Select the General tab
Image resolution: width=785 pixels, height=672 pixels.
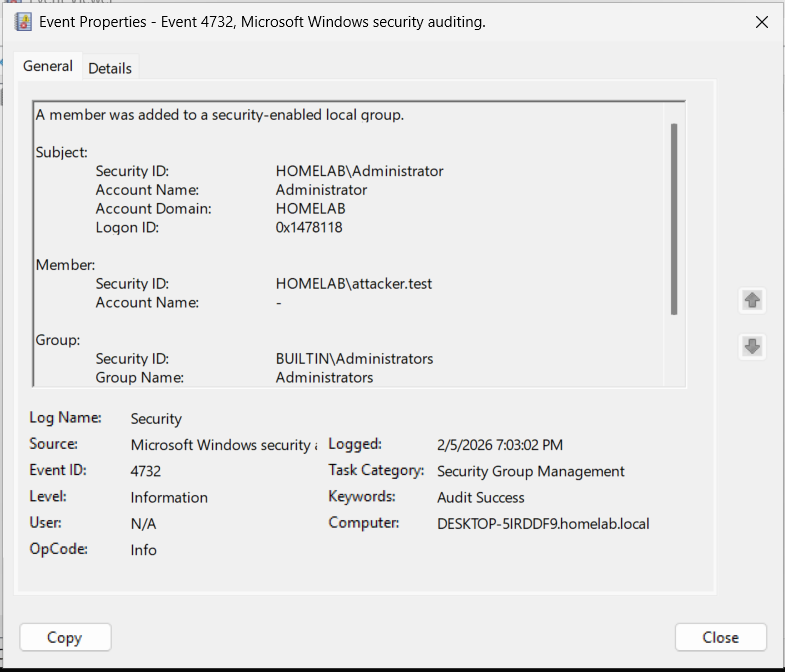[x=48, y=66]
